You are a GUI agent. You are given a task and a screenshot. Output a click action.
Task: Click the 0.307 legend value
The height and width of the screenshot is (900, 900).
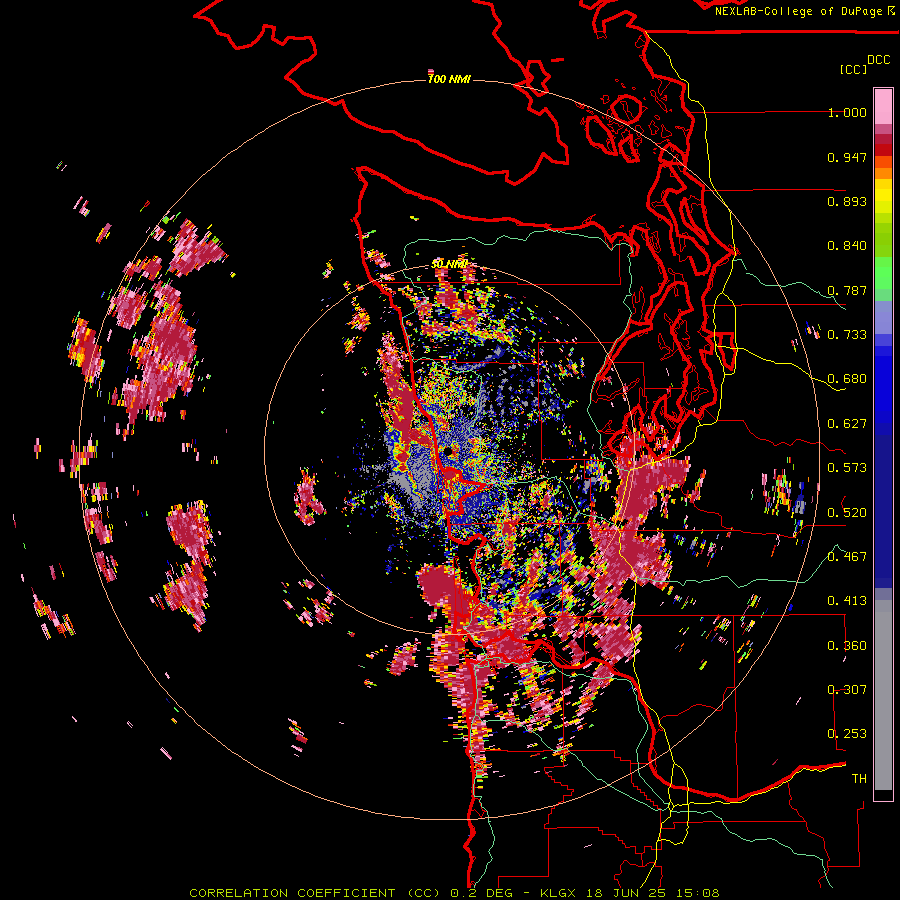[847, 690]
